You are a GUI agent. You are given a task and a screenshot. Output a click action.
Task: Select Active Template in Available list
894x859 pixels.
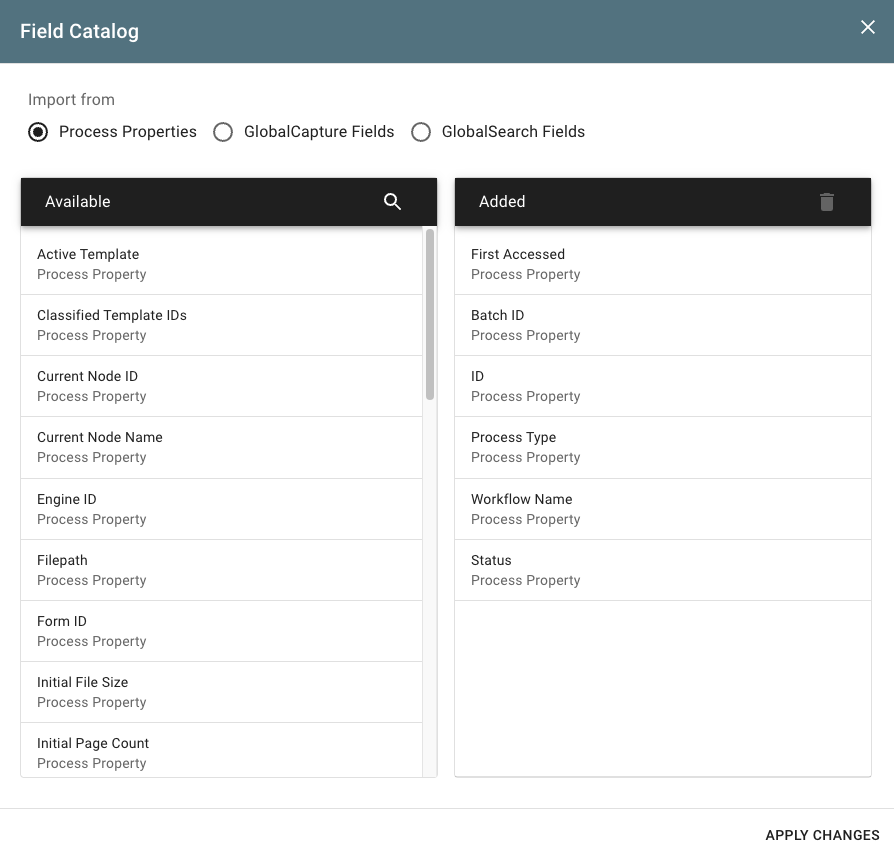[x=220, y=264]
